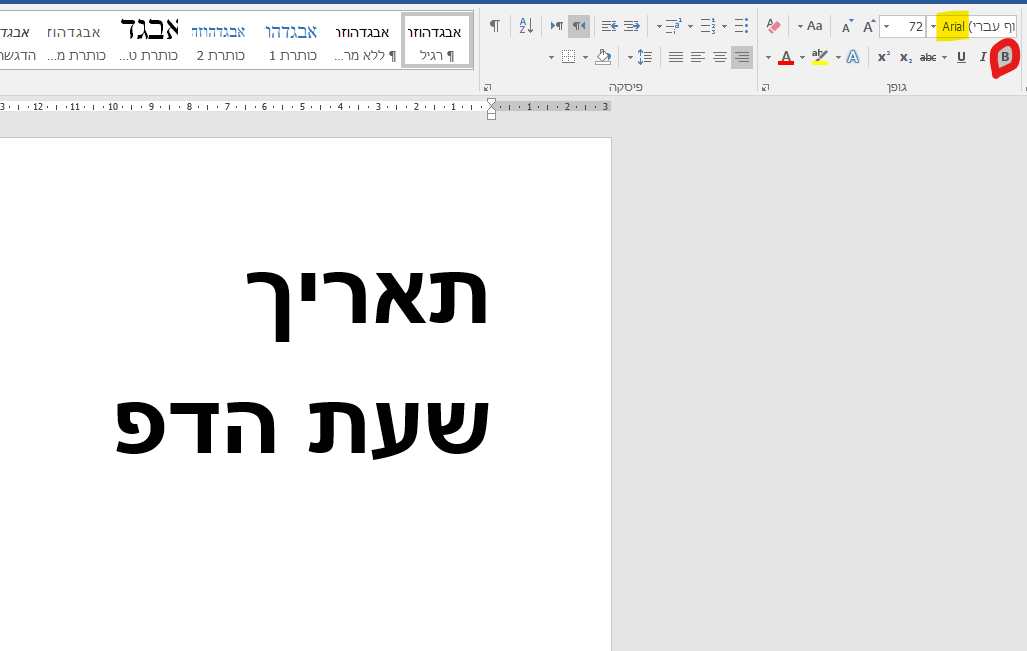Open font color dropdown arrow
Viewport: 1027px width, 651px height.
[x=768, y=58]
